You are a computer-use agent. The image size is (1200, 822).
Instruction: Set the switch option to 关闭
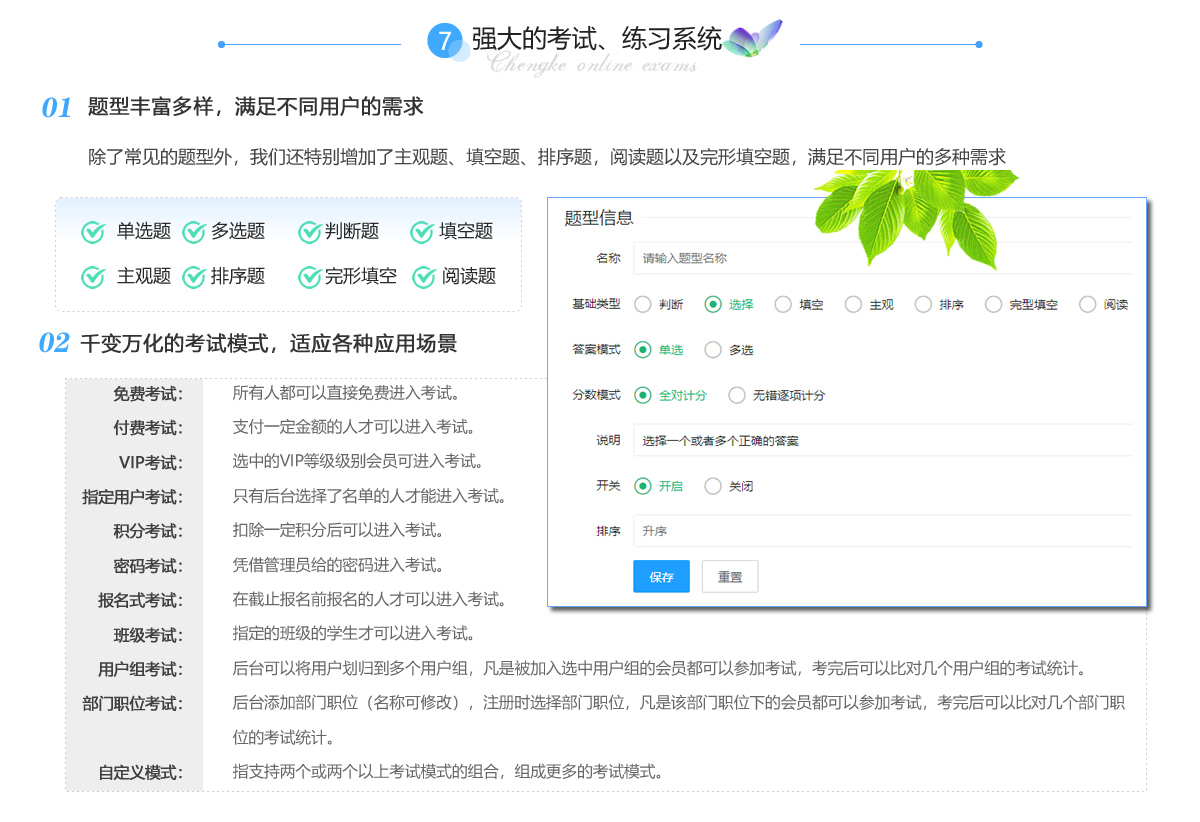tap(713, 486)
